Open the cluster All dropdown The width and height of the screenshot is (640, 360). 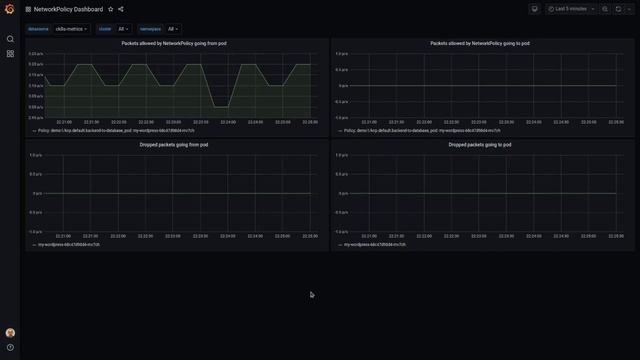123,29
